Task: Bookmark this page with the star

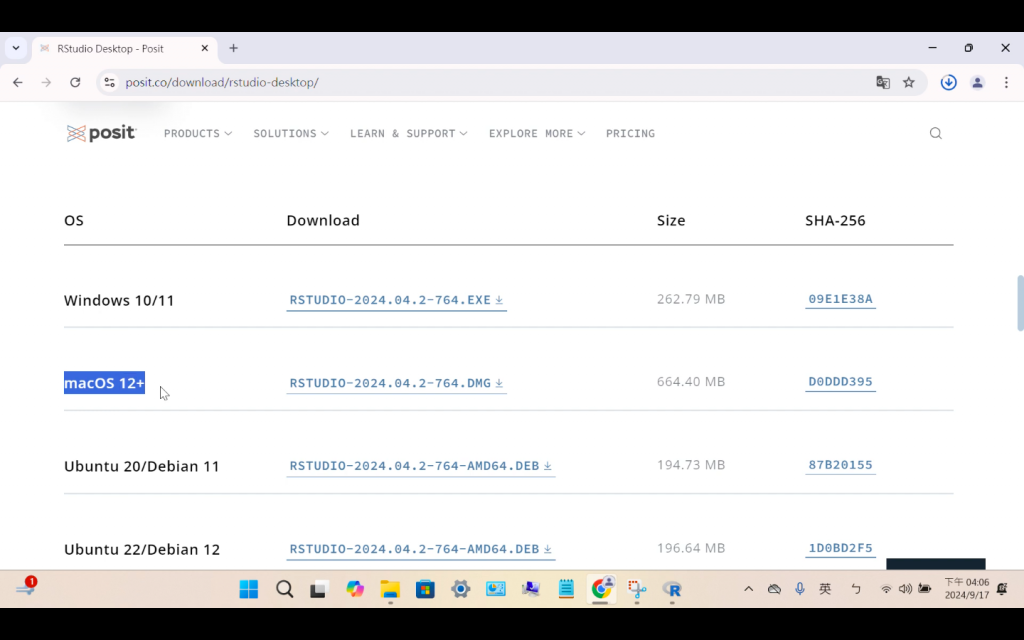Action: click(x=908, y=82)
